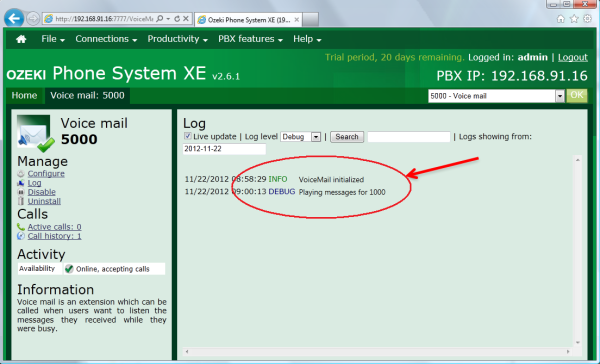Open the File menu
The width and height of the screenshot is (600, 364).
[53, 39]
